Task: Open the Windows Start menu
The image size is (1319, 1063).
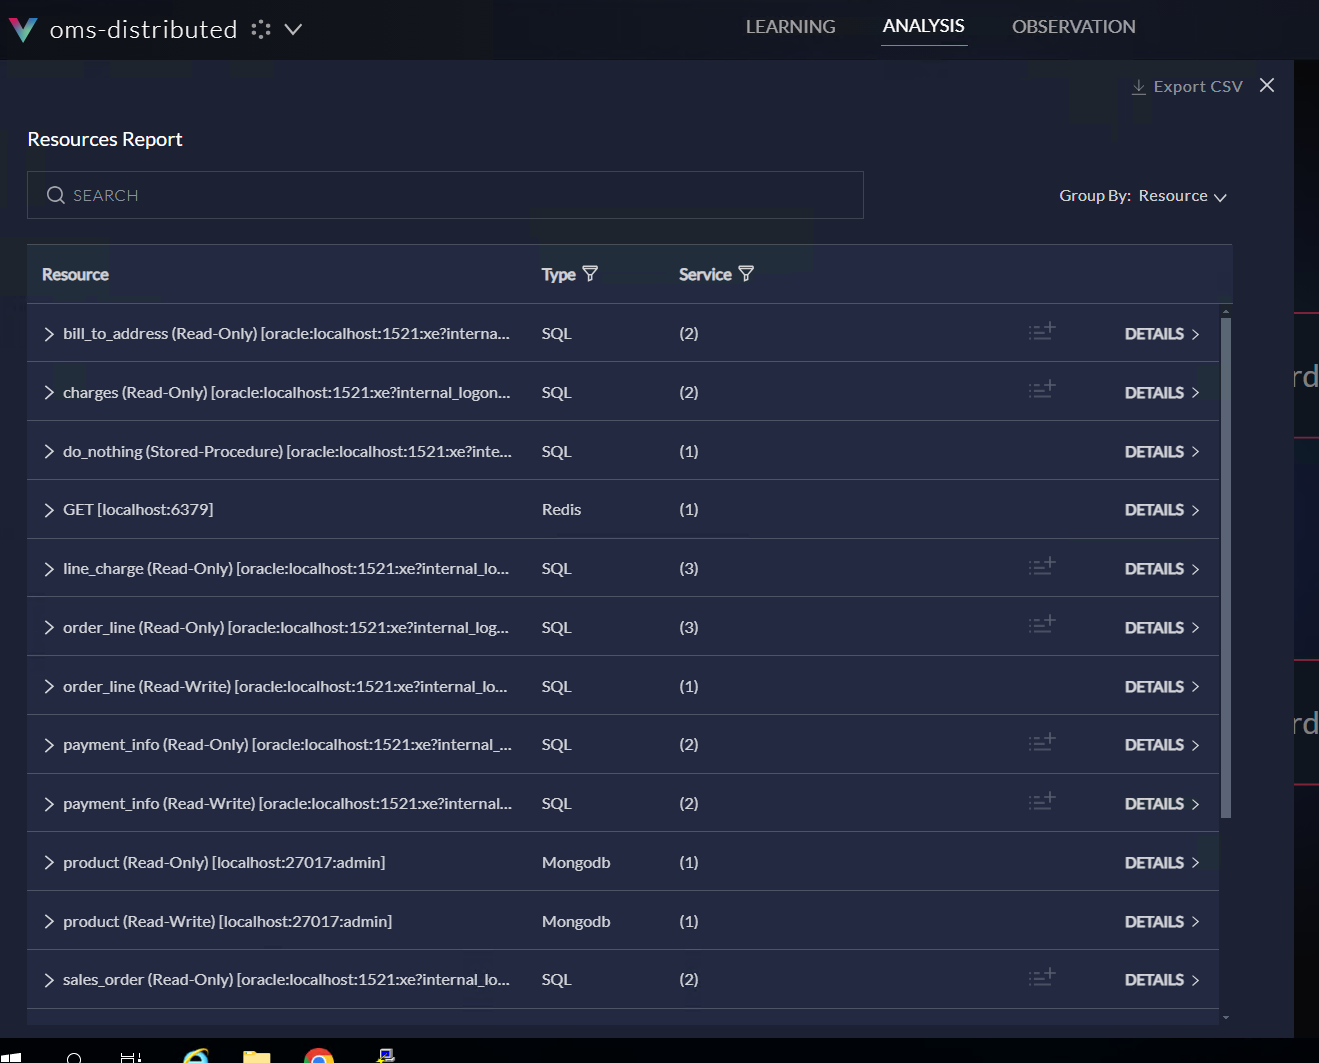Action: pos(11,1056)
